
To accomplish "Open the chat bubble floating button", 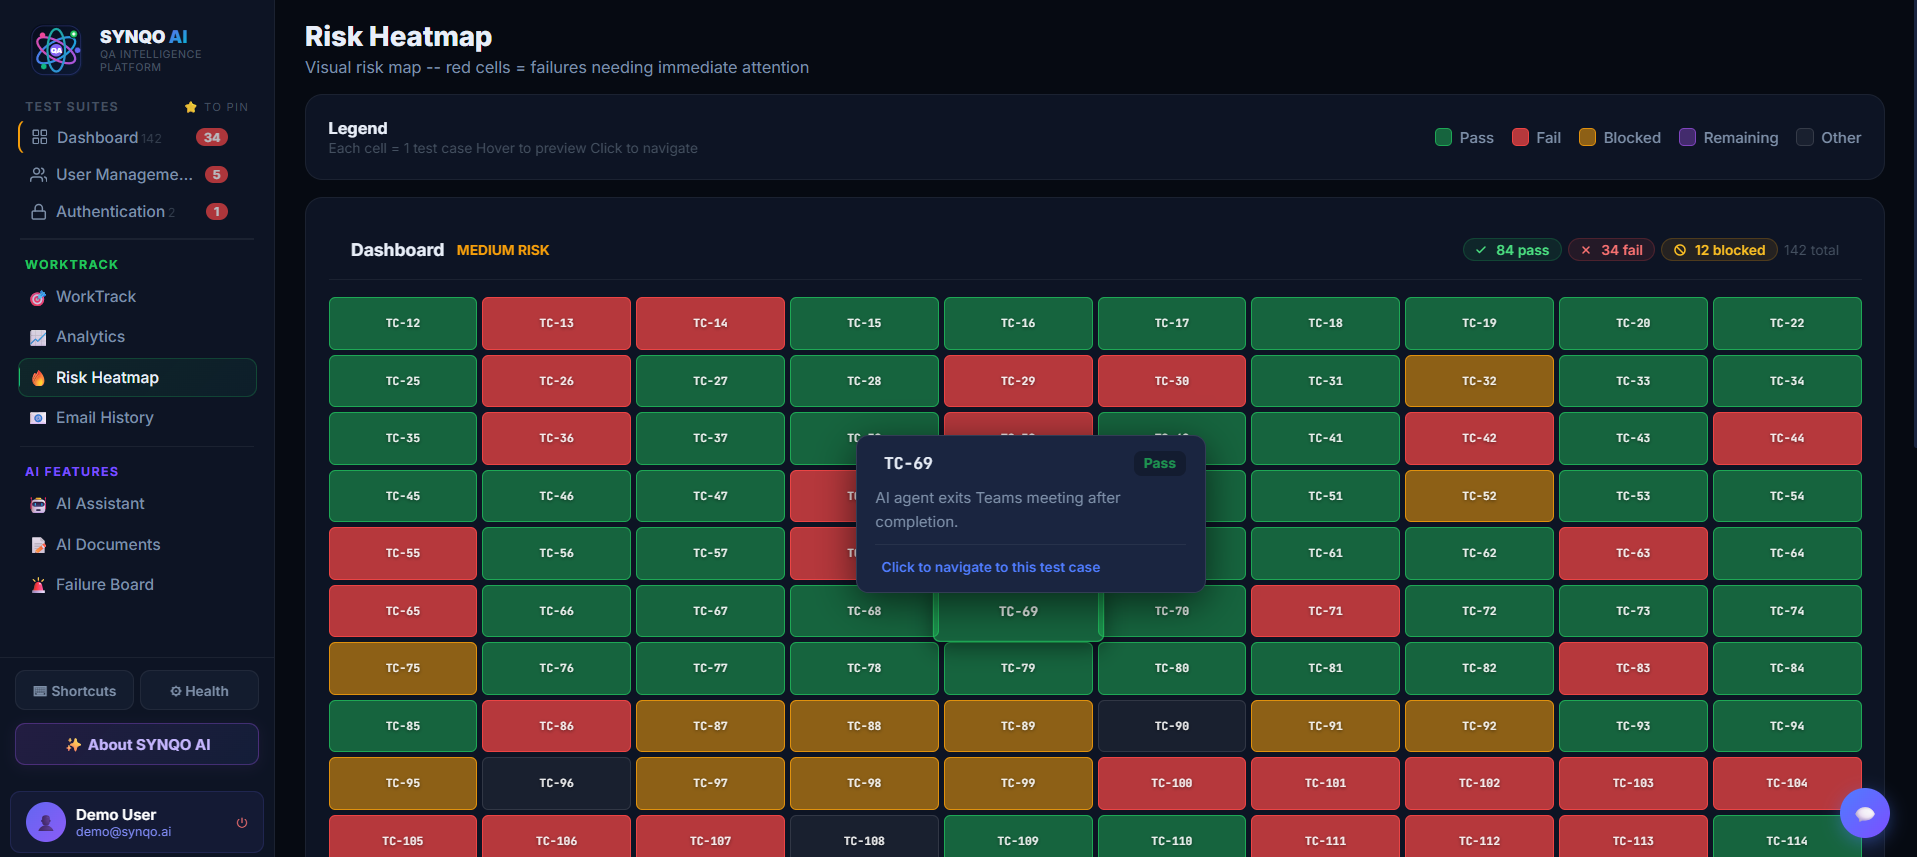I will pyautogui.click(x=1865, y=814).
